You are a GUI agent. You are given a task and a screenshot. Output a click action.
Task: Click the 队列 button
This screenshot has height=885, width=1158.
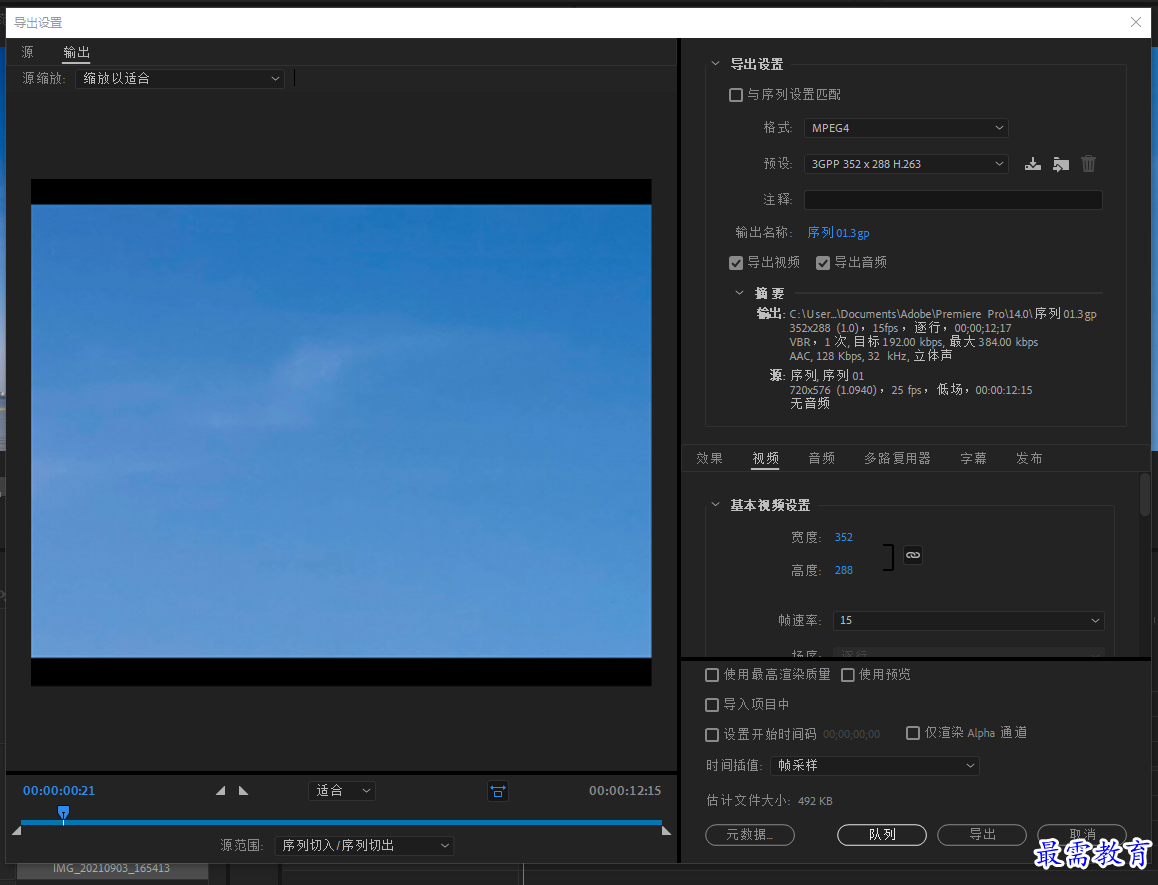[882, 835]
